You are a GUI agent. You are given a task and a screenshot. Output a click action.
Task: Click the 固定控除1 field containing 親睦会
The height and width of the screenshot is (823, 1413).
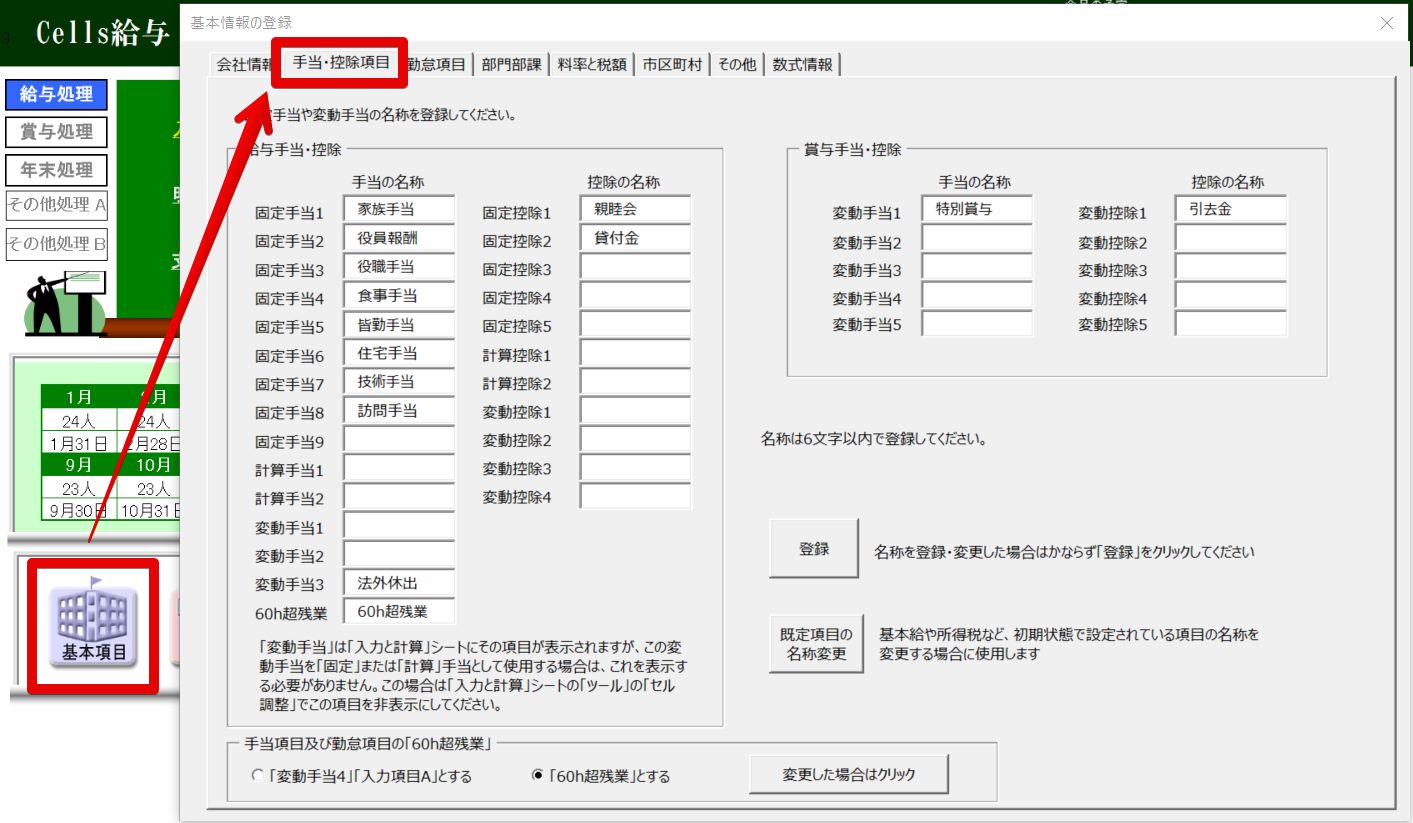coord(635,210)
